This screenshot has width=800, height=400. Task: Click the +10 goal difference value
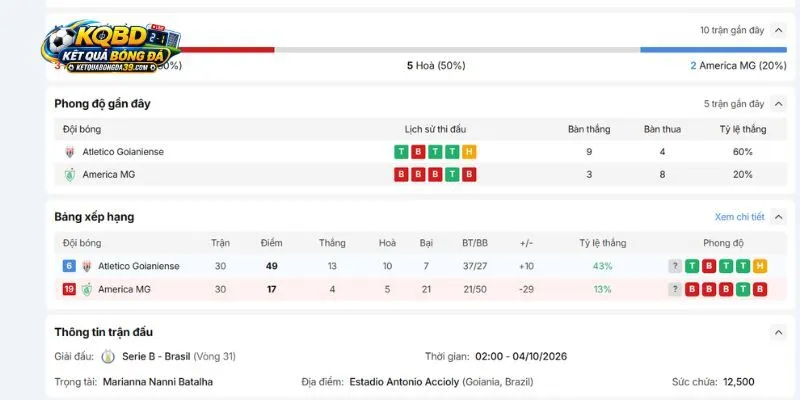tap(527, 266)
